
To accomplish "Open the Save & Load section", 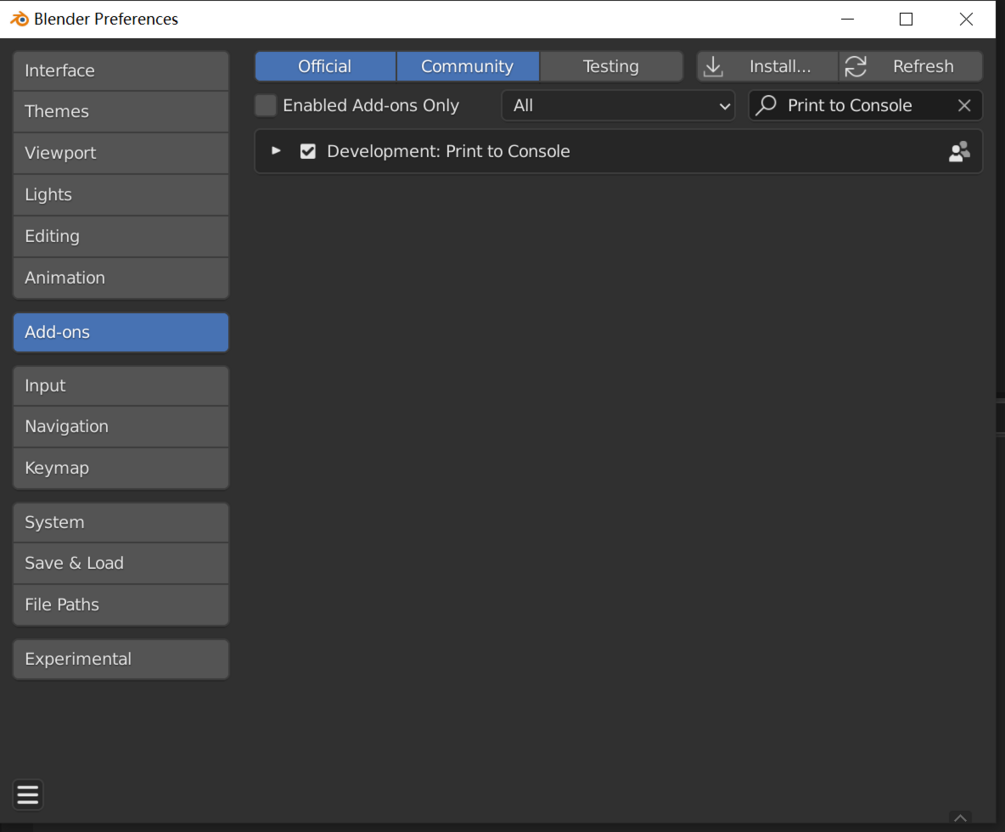I will pyautogui.click(x=120, y=563).
